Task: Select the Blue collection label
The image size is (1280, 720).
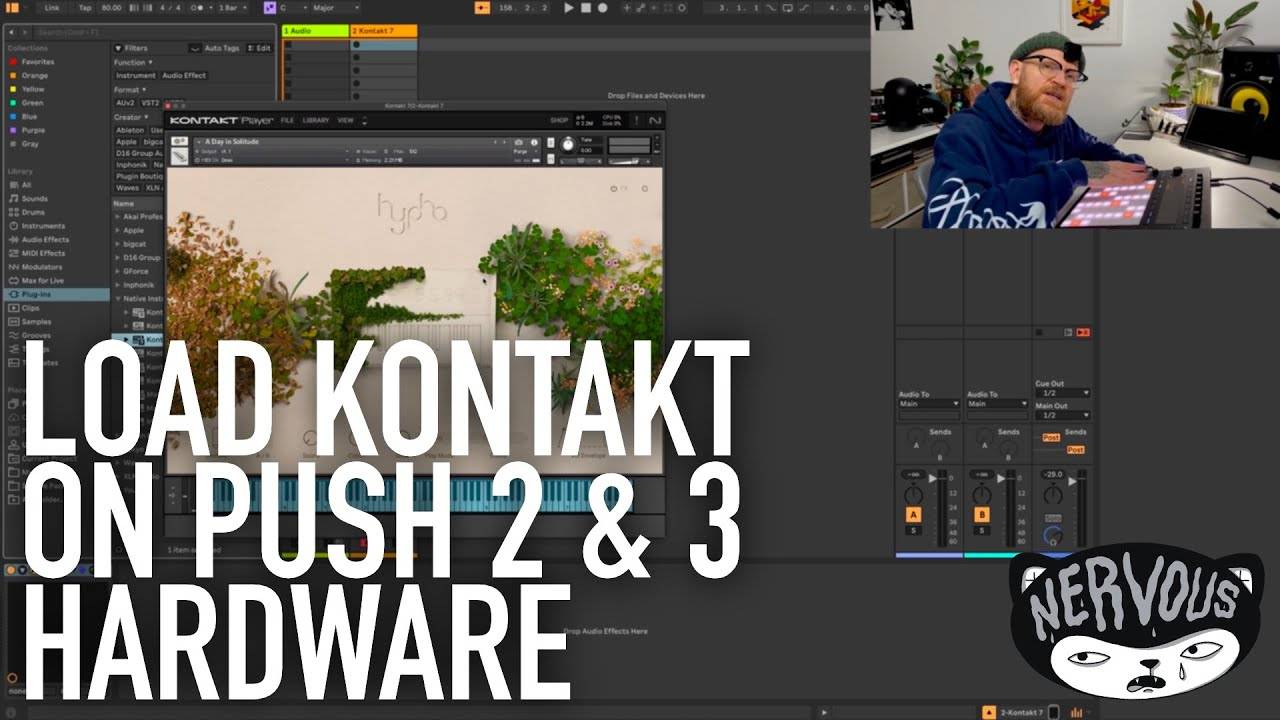Action: coord(29,116)
